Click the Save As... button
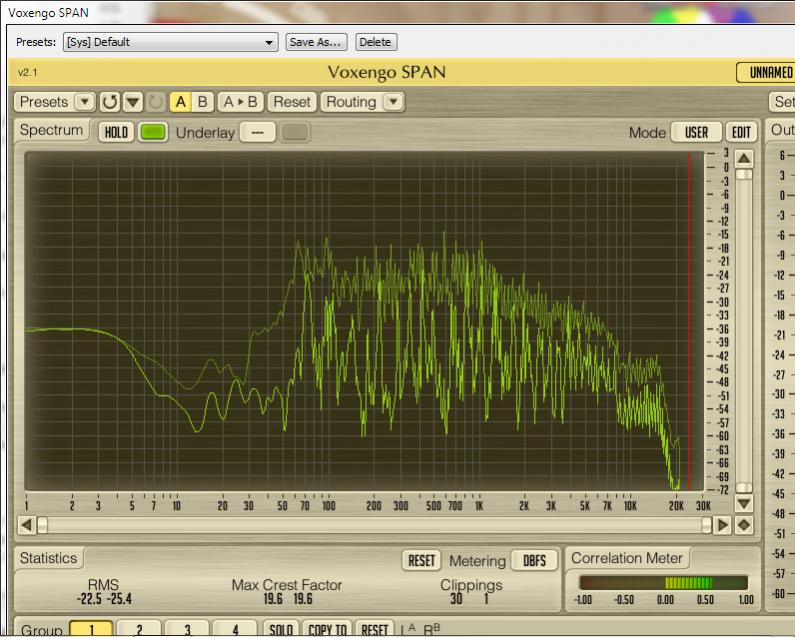This screenshot has width=795, height=637. [x=316, y=42]
